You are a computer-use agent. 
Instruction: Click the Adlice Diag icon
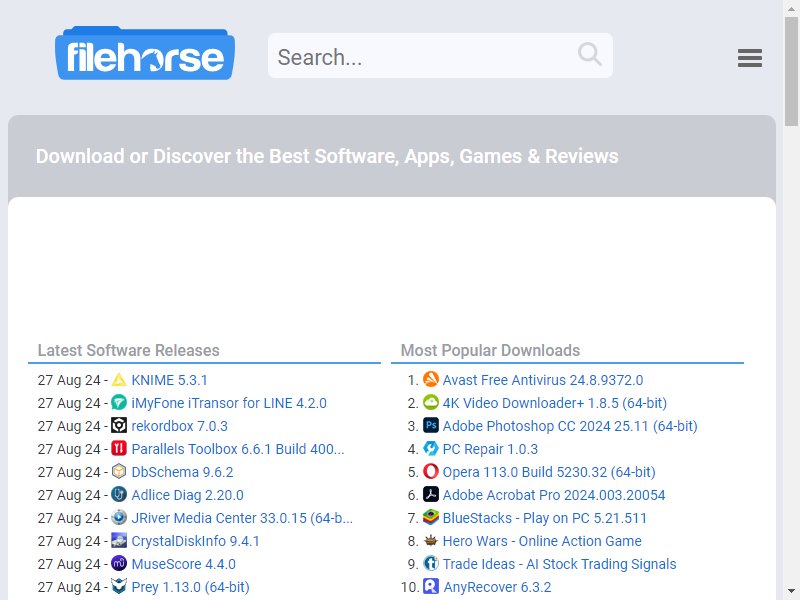[119, 494]
